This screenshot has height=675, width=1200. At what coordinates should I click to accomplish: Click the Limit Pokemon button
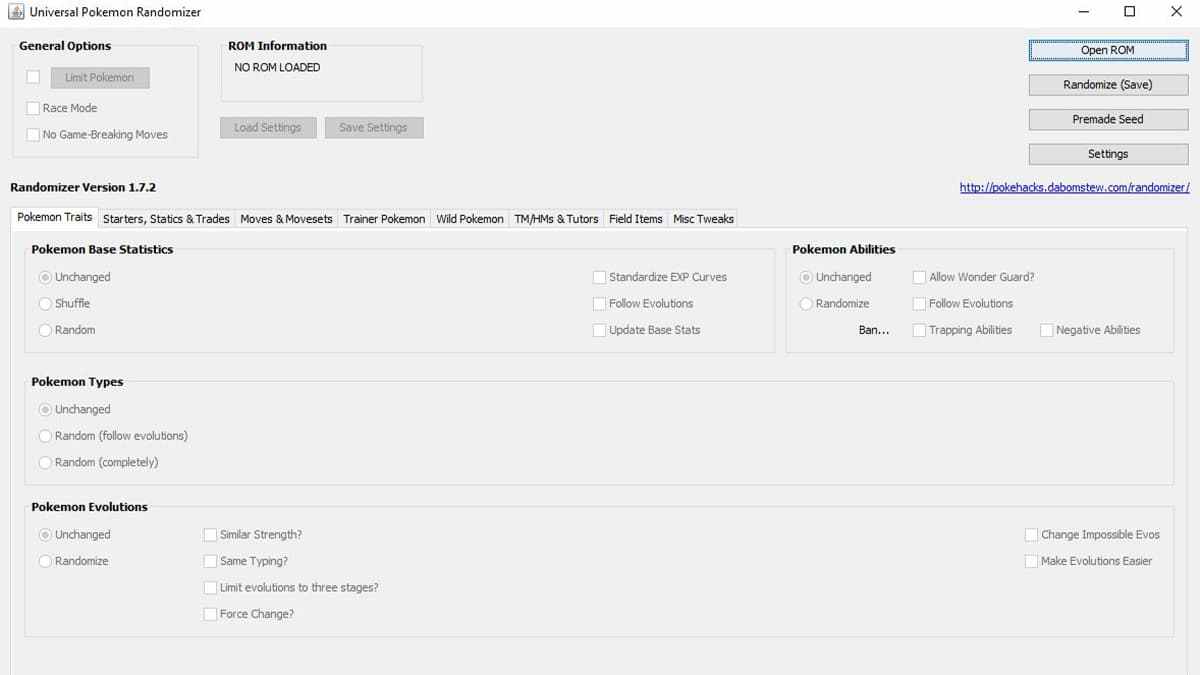99,78
